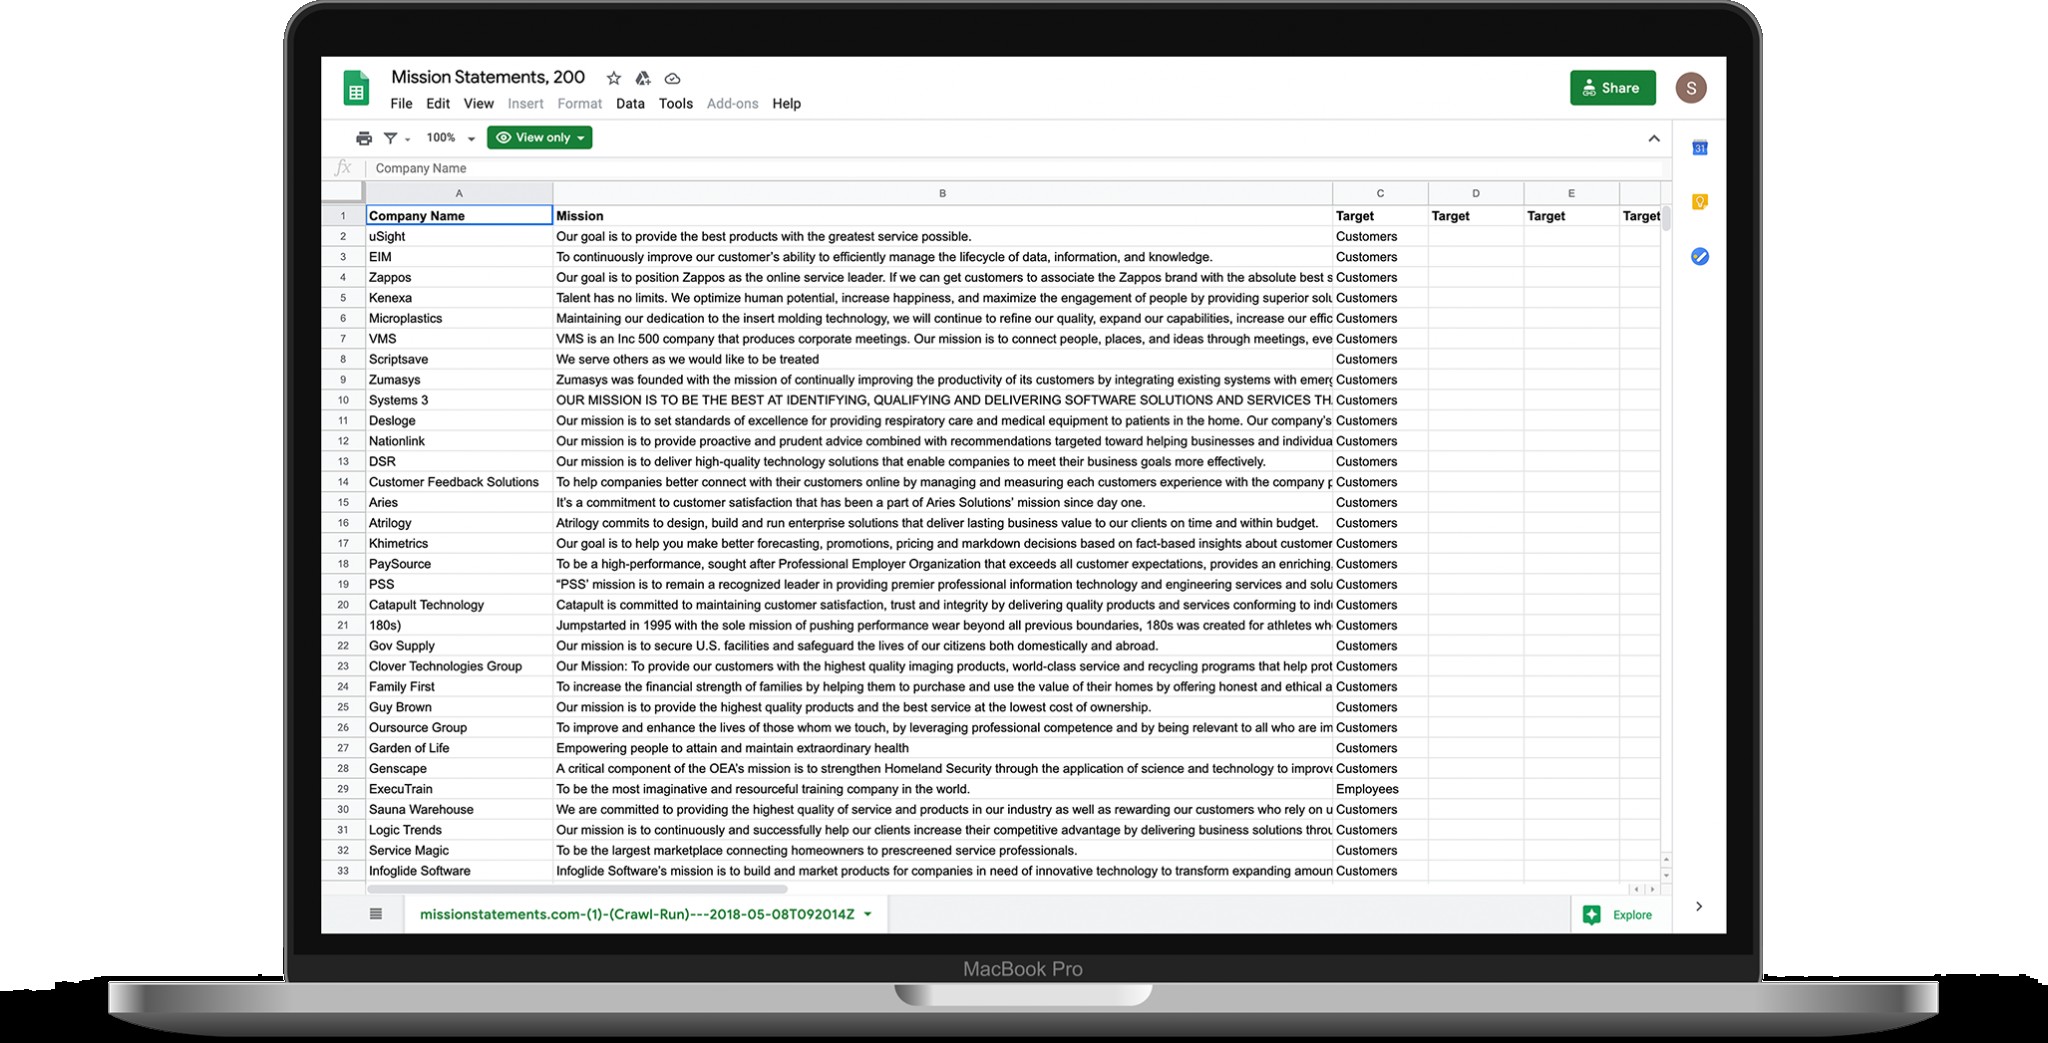Click the green Share button

point(1612,88)
